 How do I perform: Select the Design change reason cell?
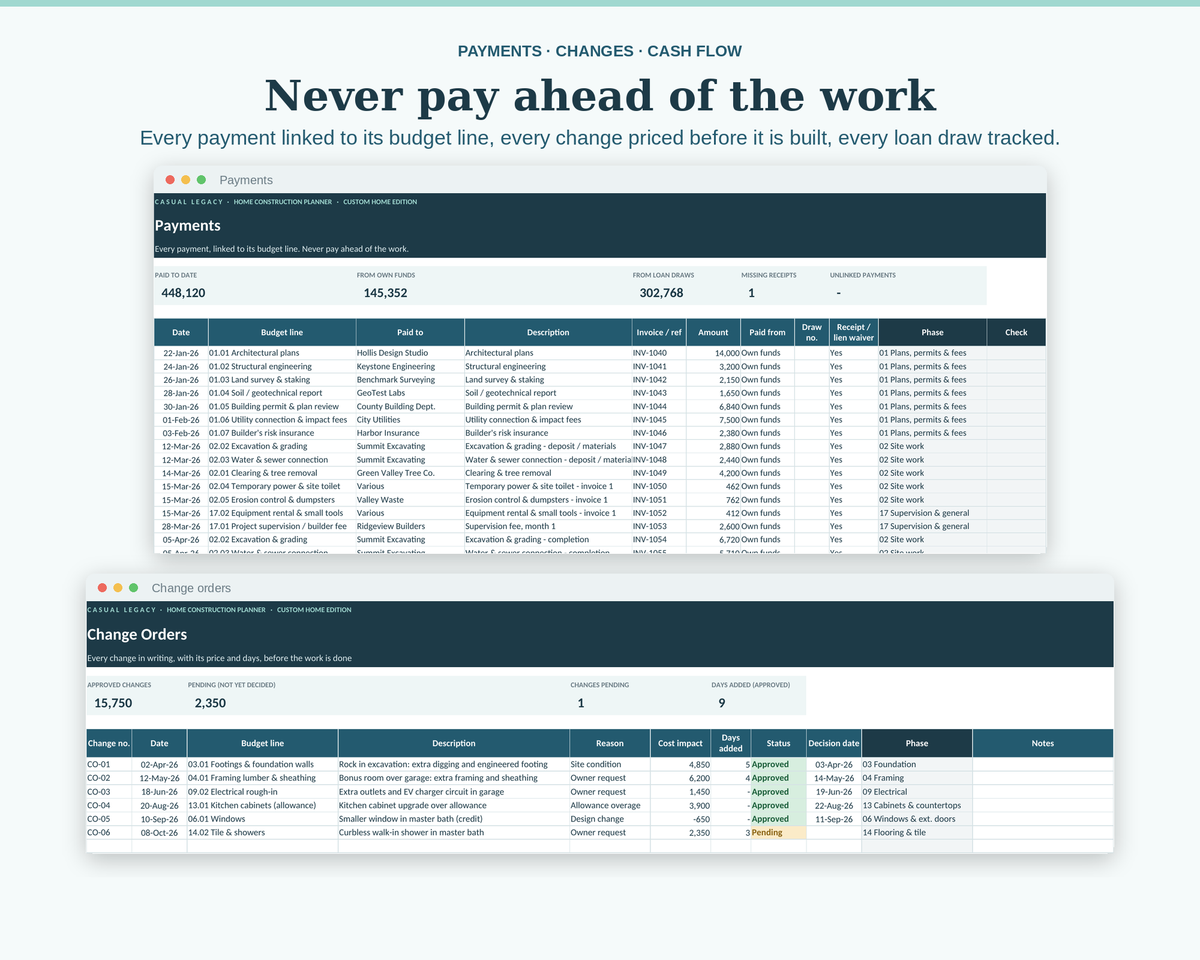610,818
